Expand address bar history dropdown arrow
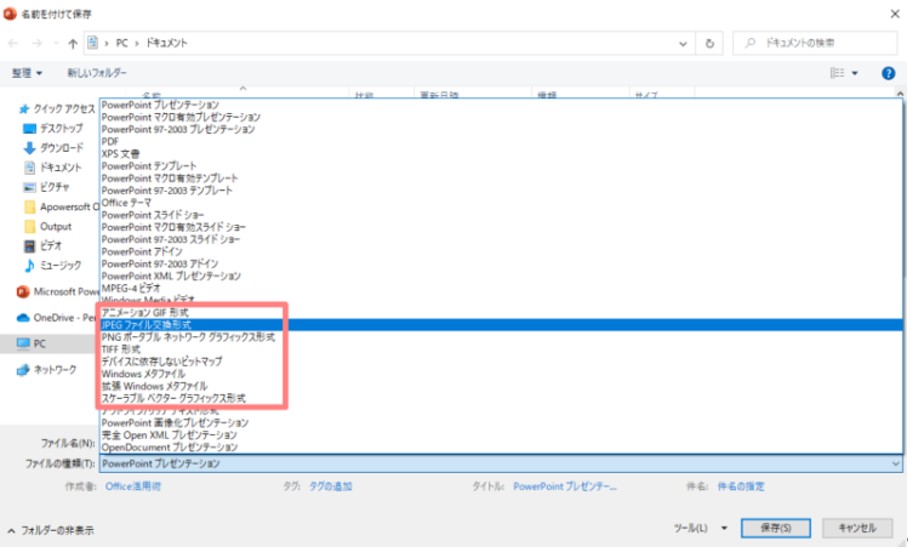Image resolution: width=908 pixels, height=549 pixels. coord(683,44)
